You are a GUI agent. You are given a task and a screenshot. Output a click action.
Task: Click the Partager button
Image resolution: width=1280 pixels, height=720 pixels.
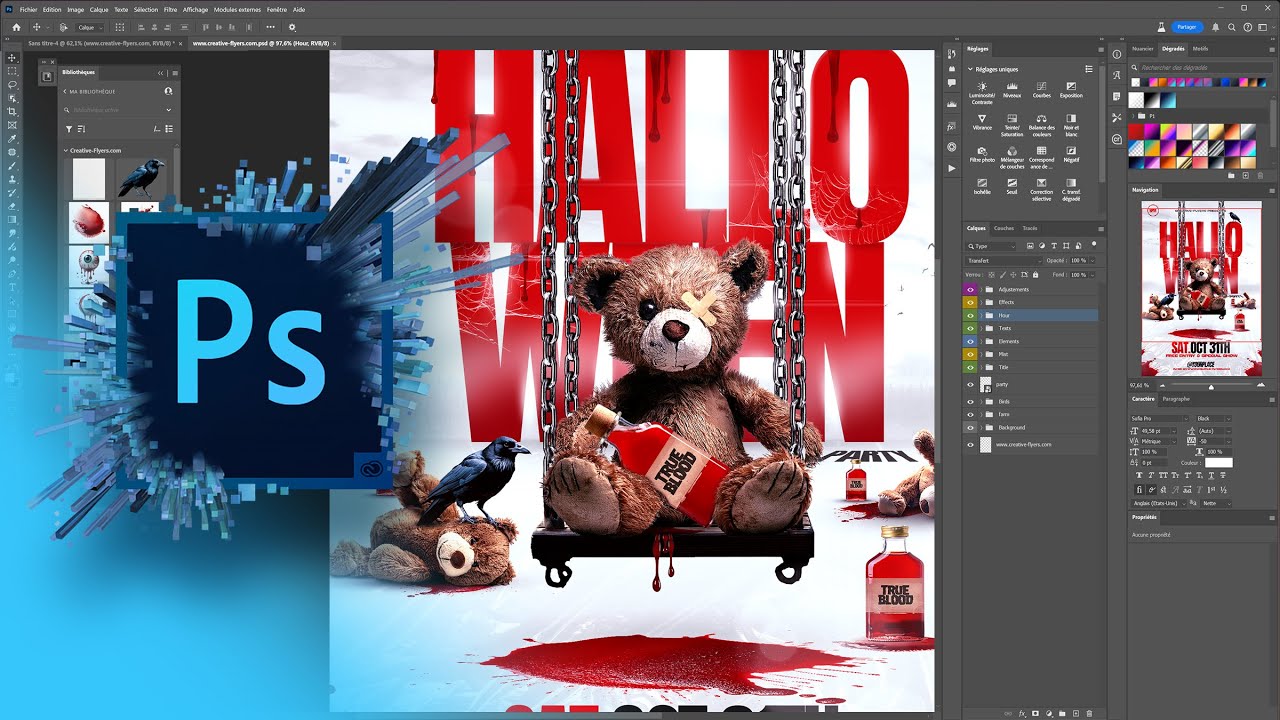click(1186, 27)
